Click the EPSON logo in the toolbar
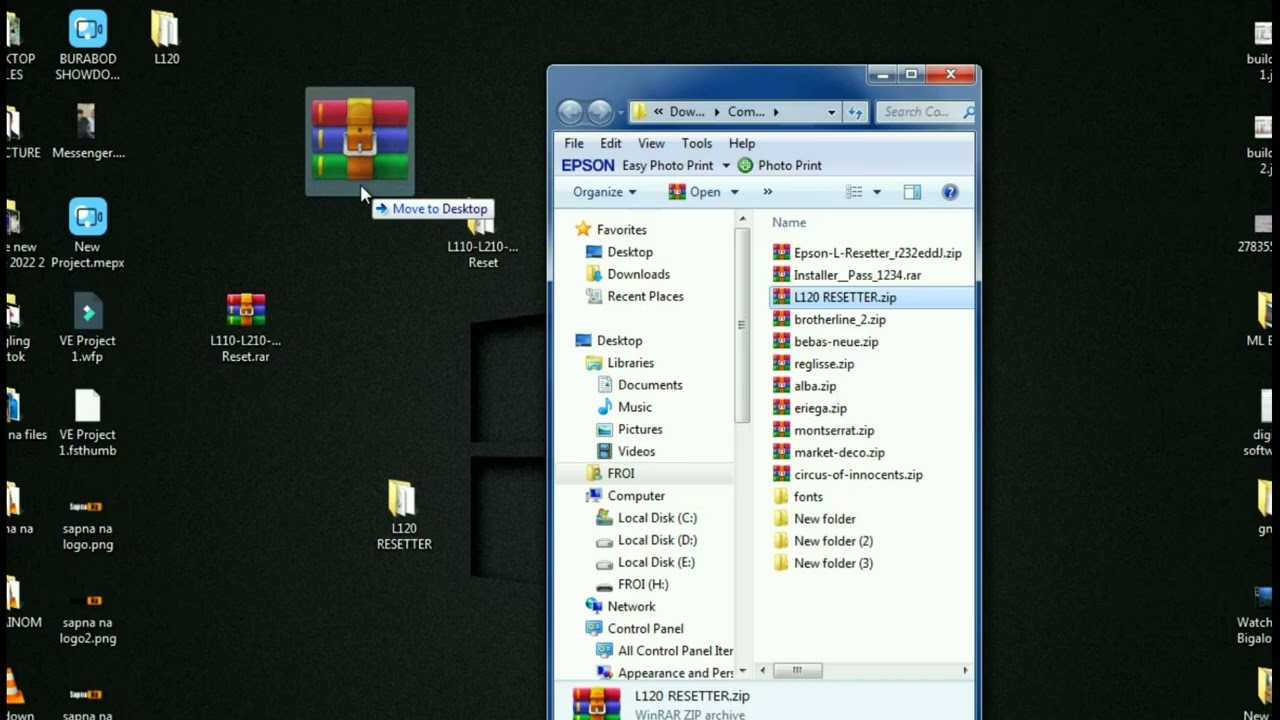Image resolution: width=1280 pixels, height=720 pixels. (588, 165)
